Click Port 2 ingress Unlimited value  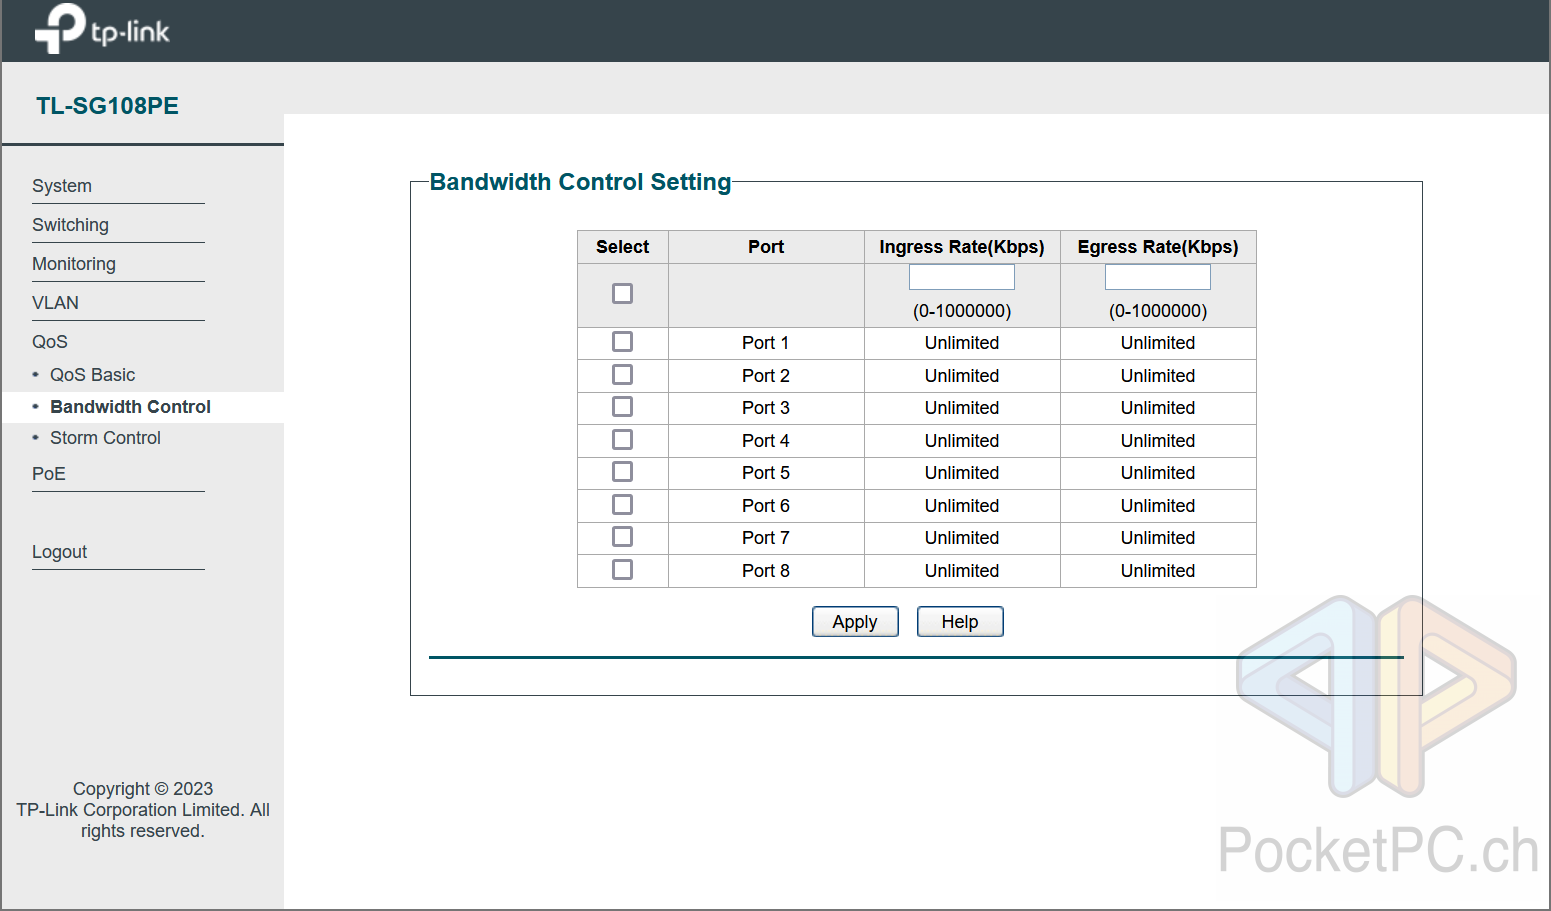(x=962, y=376)
